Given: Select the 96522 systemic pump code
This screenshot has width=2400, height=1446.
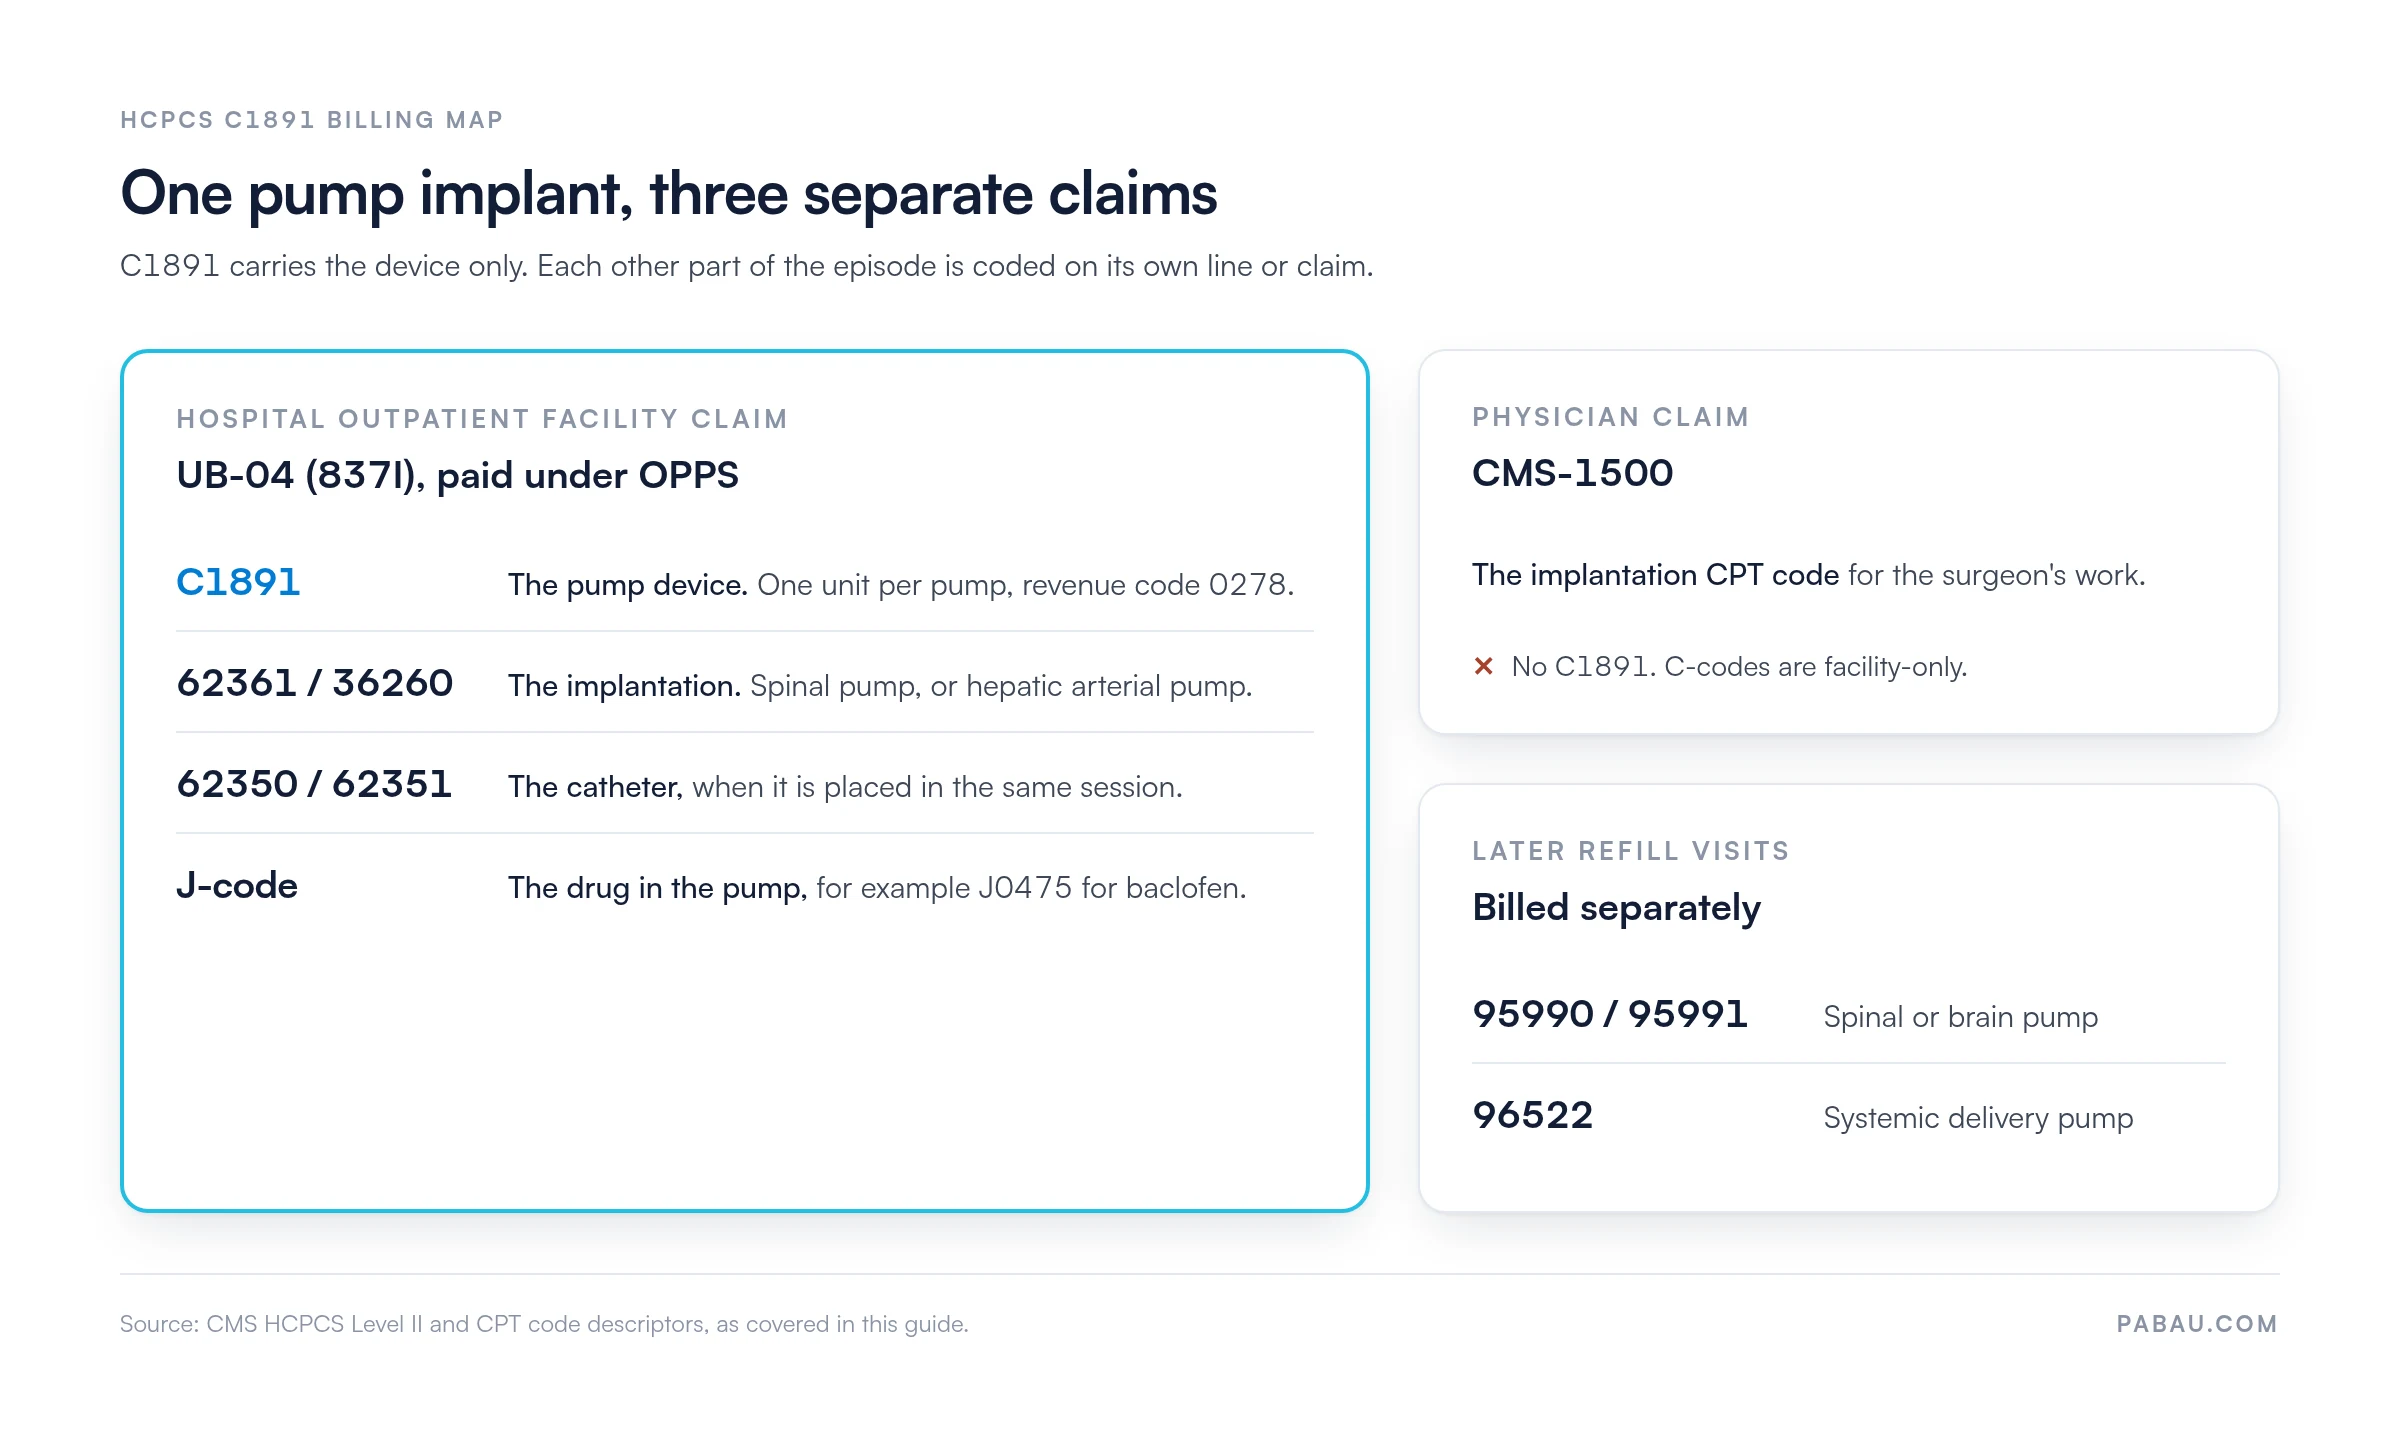Looking at the screenshot, I should click(x=1533, y=1116).
